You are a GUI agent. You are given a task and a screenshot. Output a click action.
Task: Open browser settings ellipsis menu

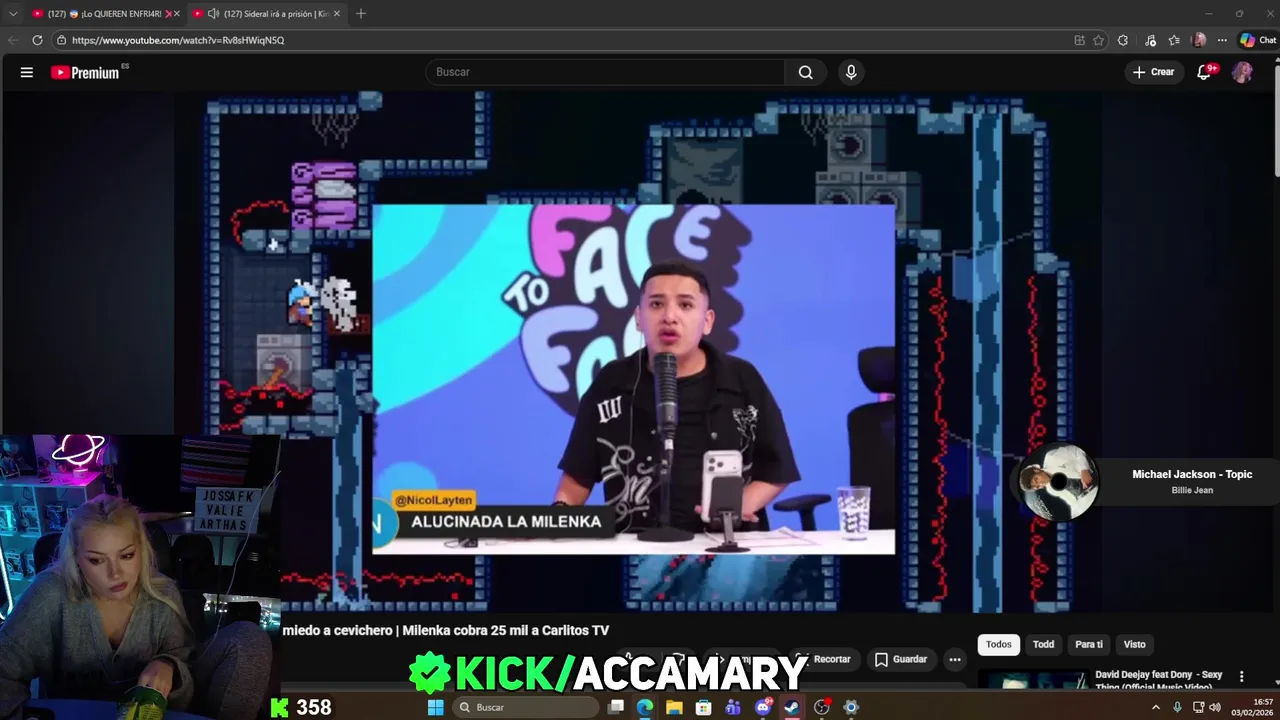pos(1222,40)
